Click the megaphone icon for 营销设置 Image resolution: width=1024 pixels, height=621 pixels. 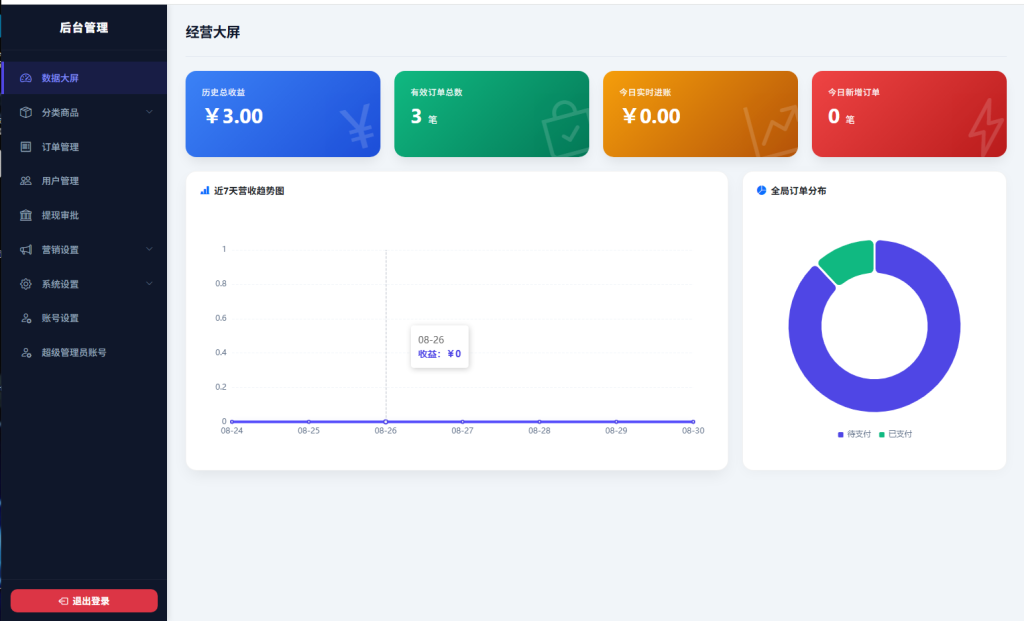pos(25,249)
